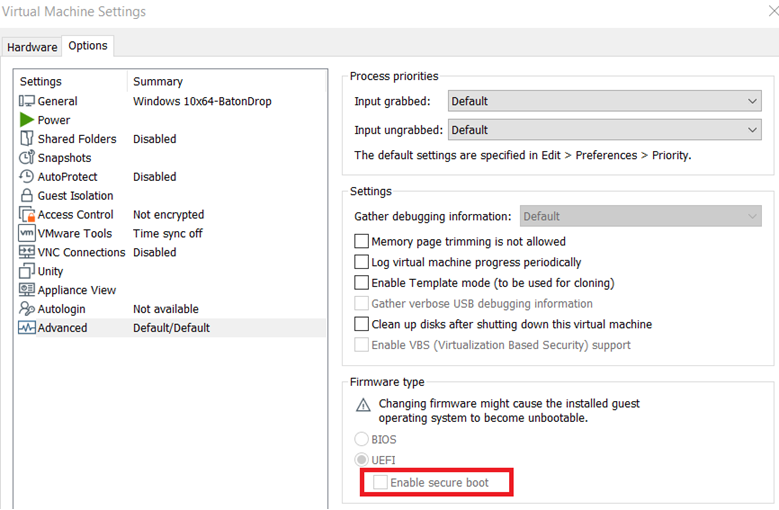The image size is (779, 510).
Task: Select Autologin setting row
Action: (170, 308)
